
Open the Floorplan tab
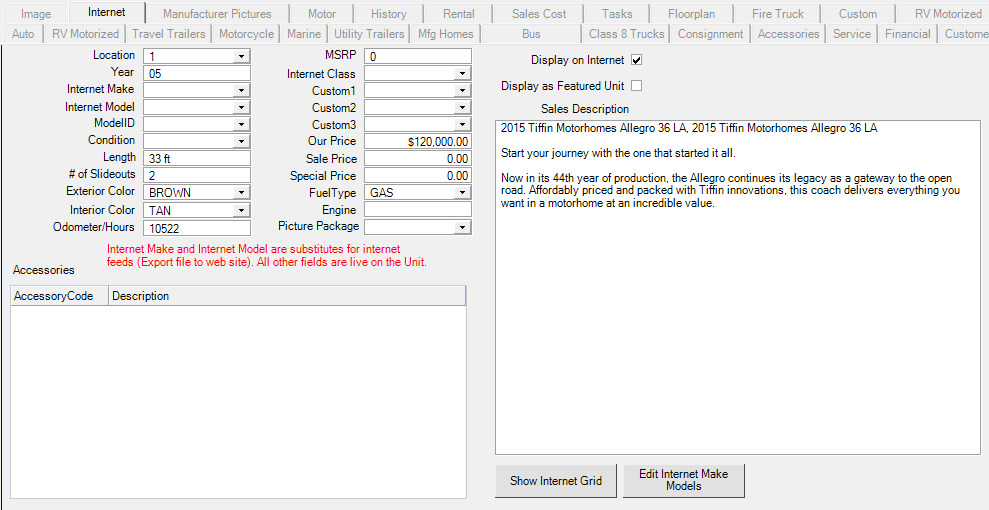pos(692,14)
